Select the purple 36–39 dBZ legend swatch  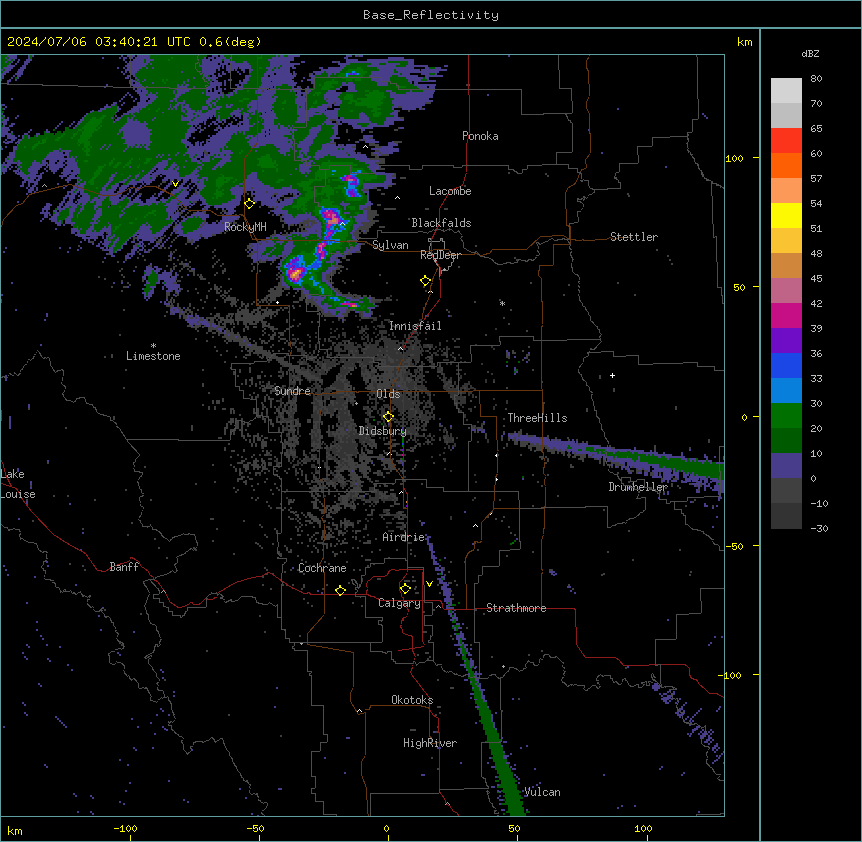[x=786, y=341]
